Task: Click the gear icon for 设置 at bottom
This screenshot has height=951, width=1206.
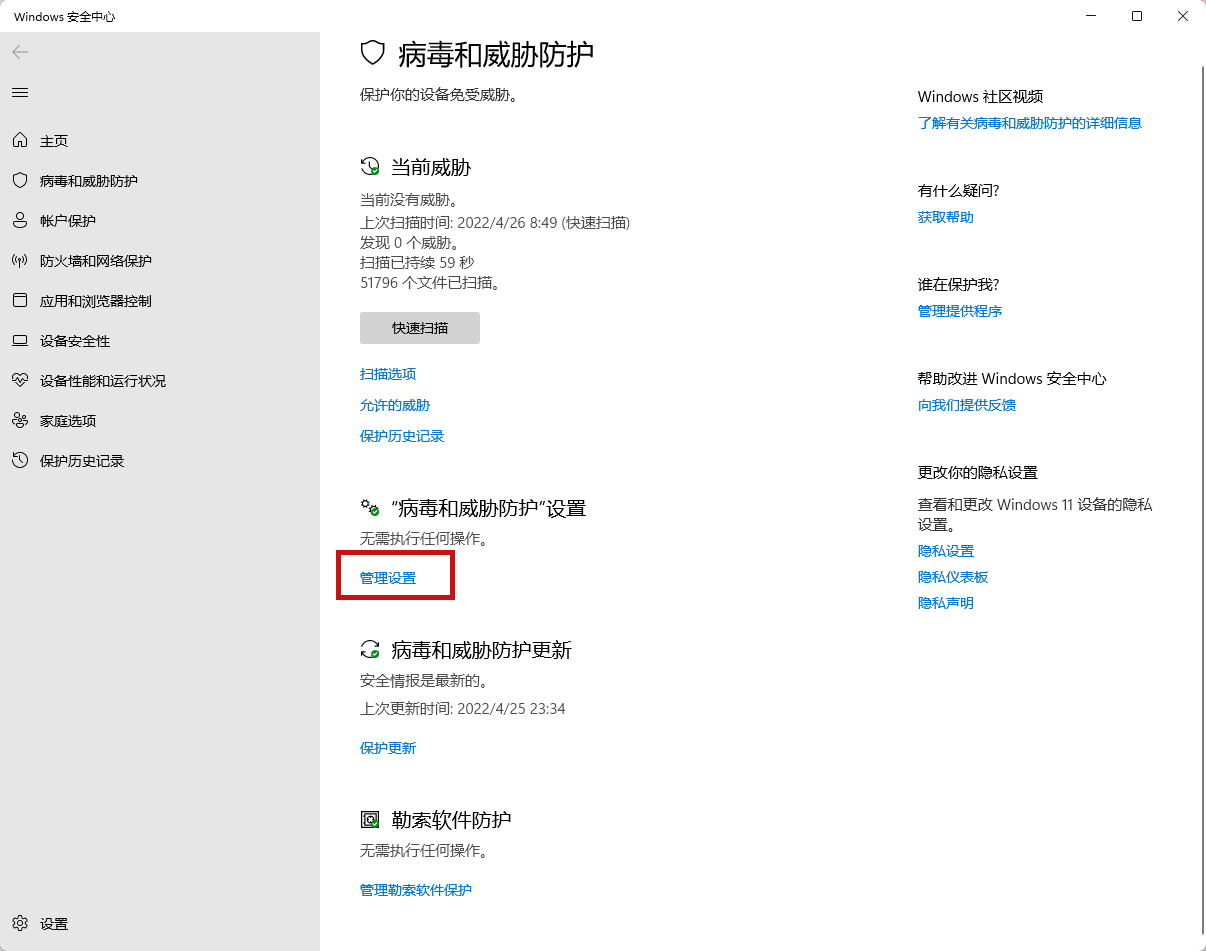Action: click(20, 924)
